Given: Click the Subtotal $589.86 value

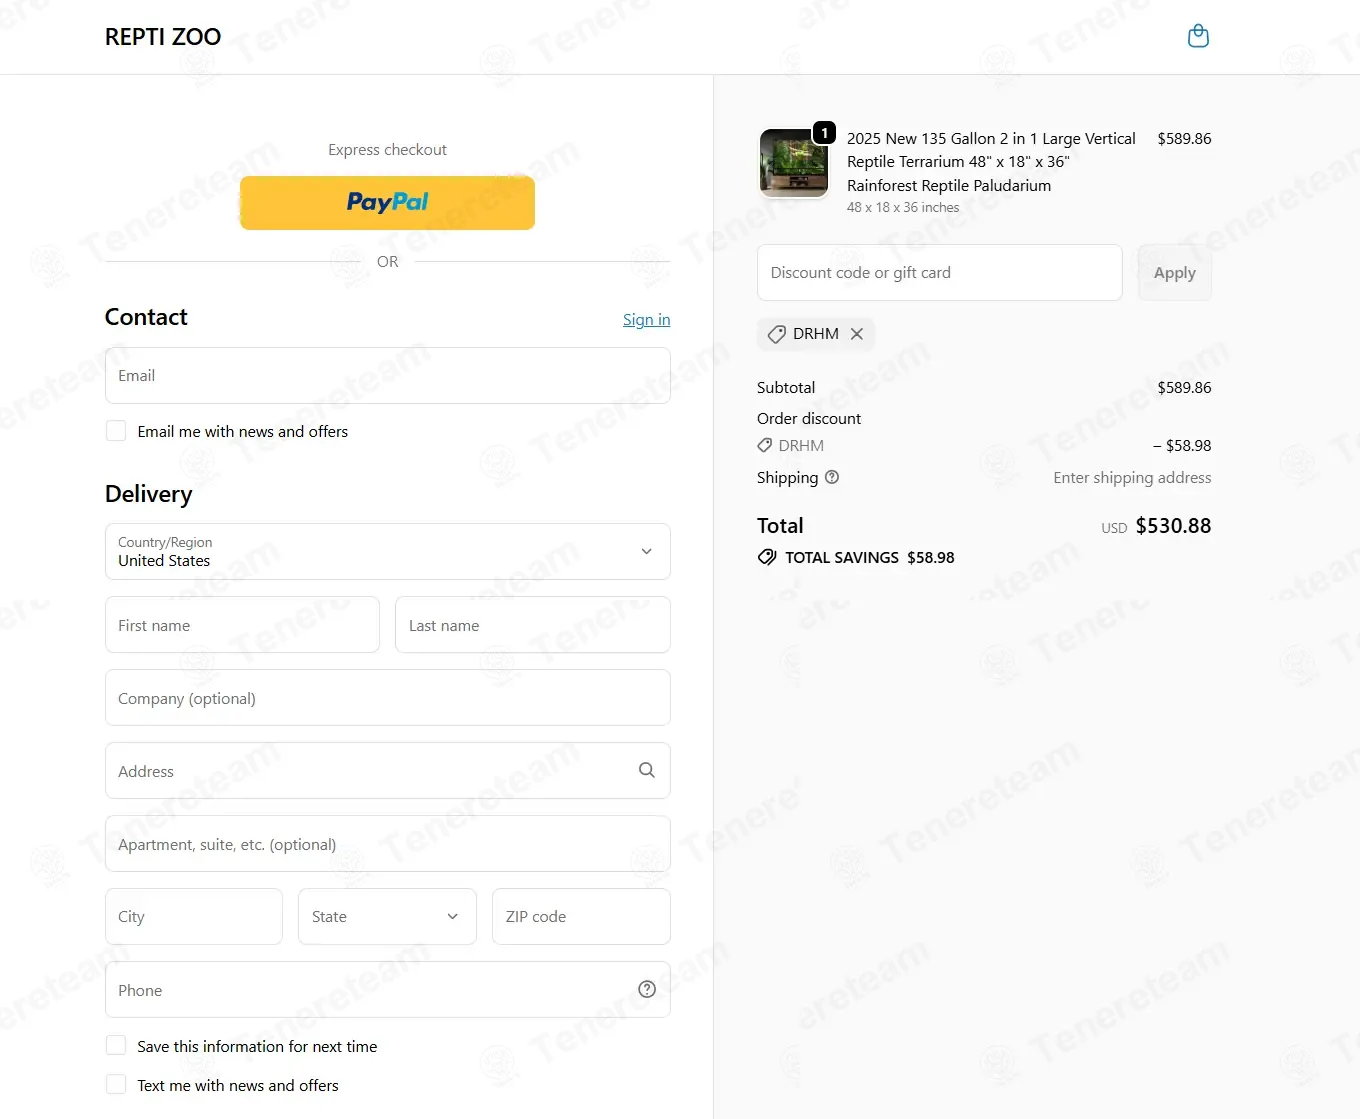Looking at the screenshot, I should coord(1184,388).
